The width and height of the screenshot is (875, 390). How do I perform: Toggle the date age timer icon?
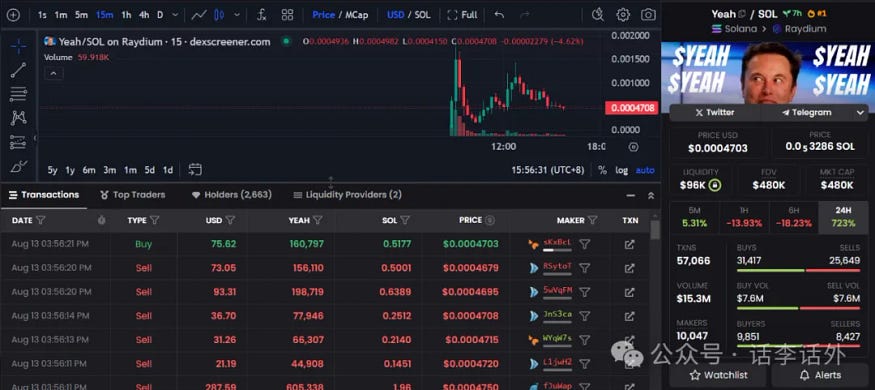click(x=102, y=220)
